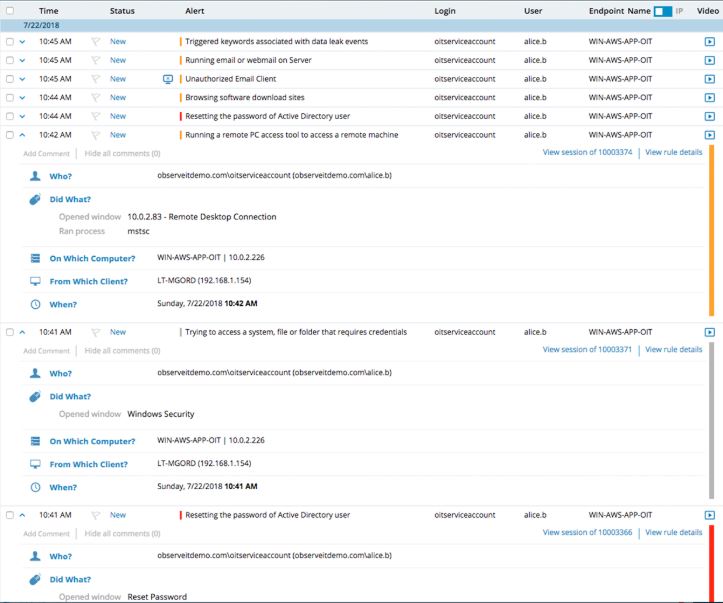Open View rule details for the credentials alert
Screen dimensions: 723x603
click(673, 350)
